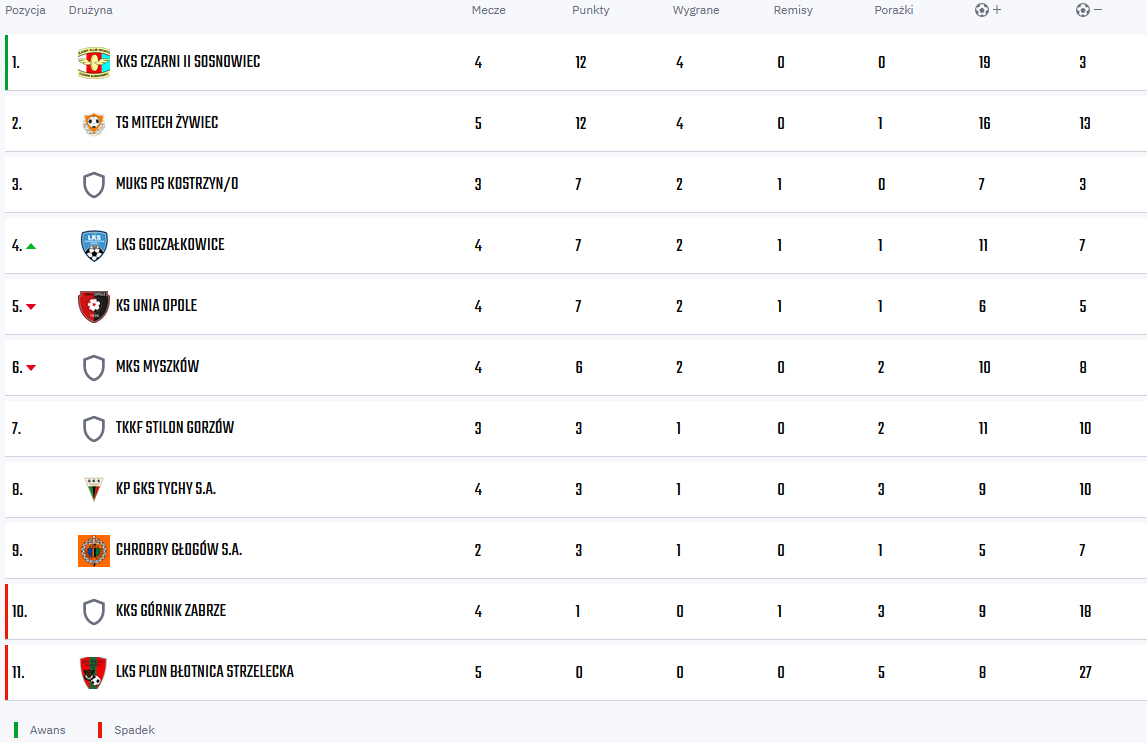Click the Chrobry Głogów orange logo
The height and width of the screenshot is (743, 1147).
94,551
